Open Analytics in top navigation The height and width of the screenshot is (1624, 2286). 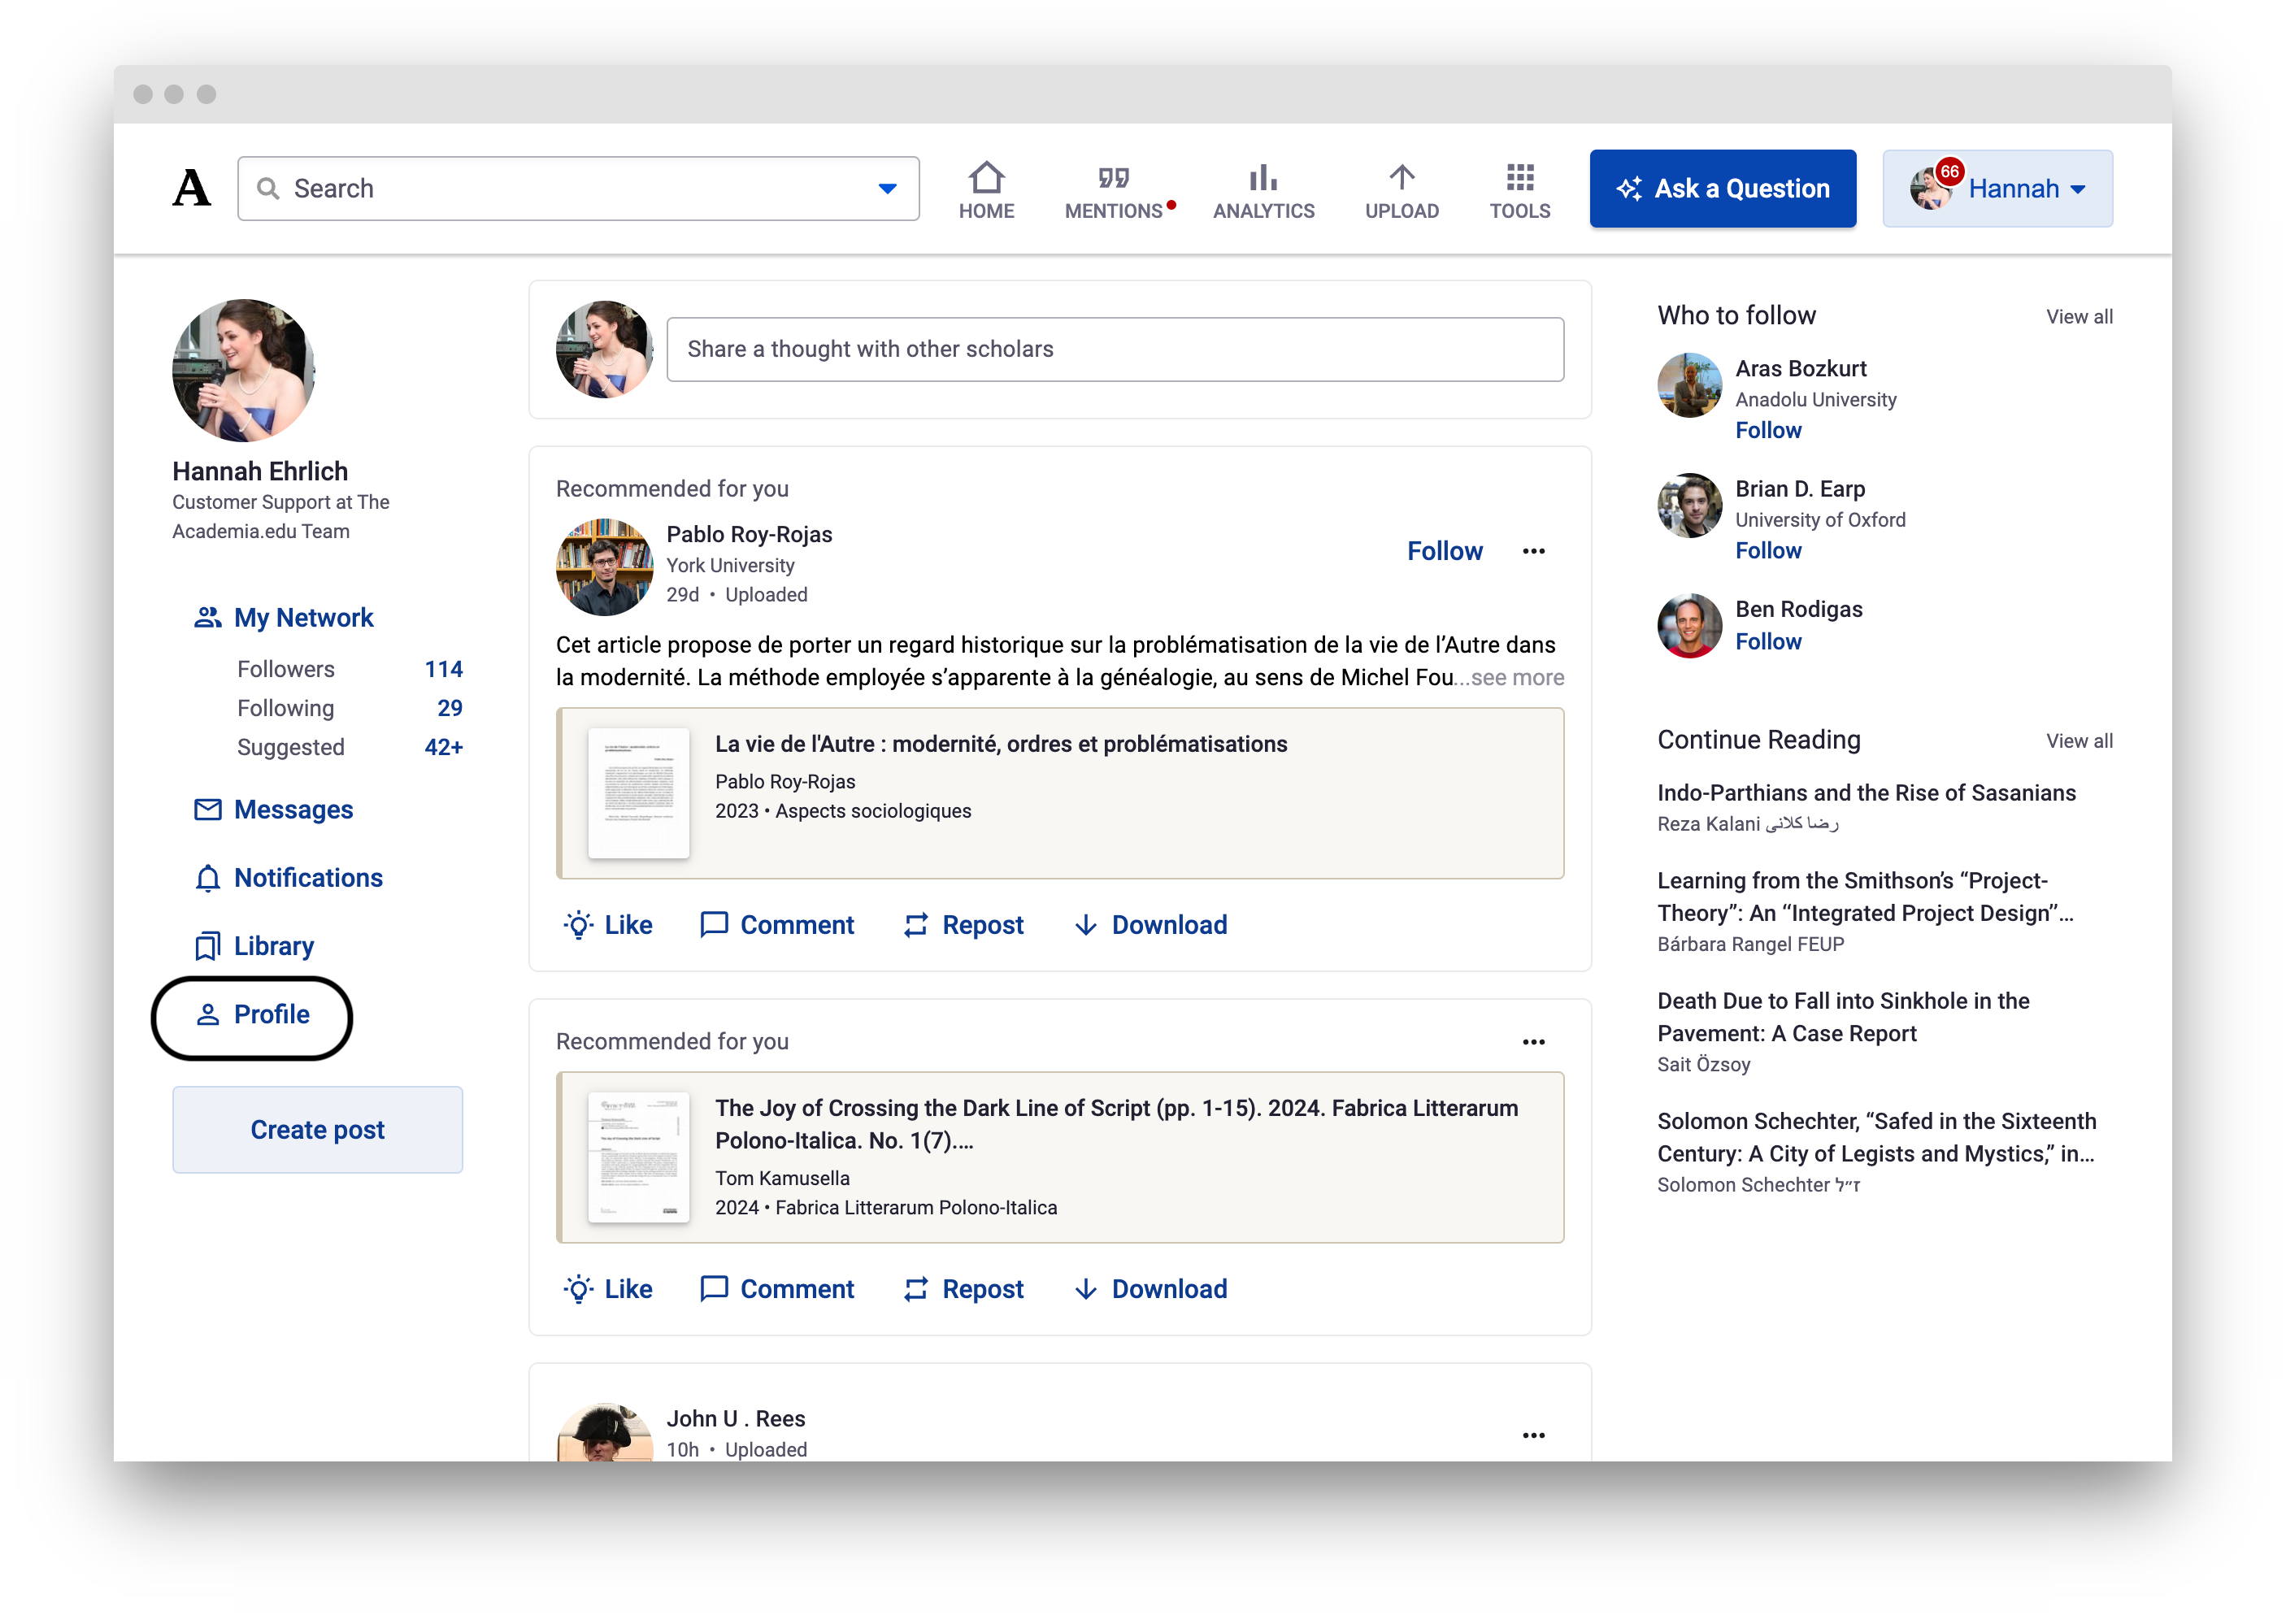tap(1263, 190)
